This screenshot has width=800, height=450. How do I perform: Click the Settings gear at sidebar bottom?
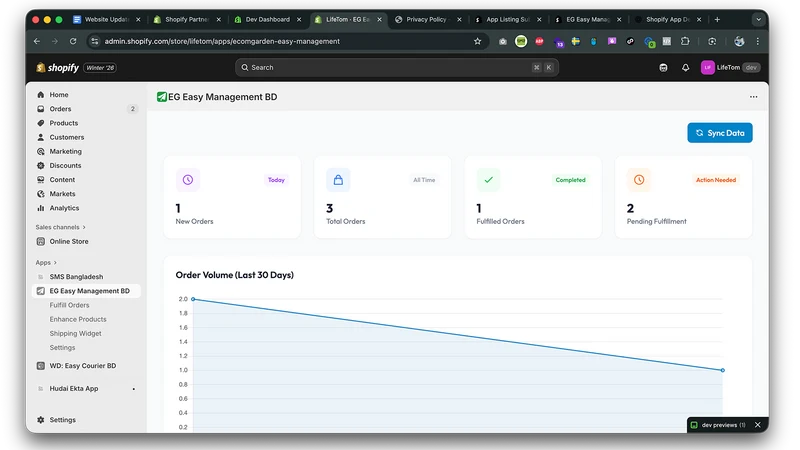coord(41,420)
